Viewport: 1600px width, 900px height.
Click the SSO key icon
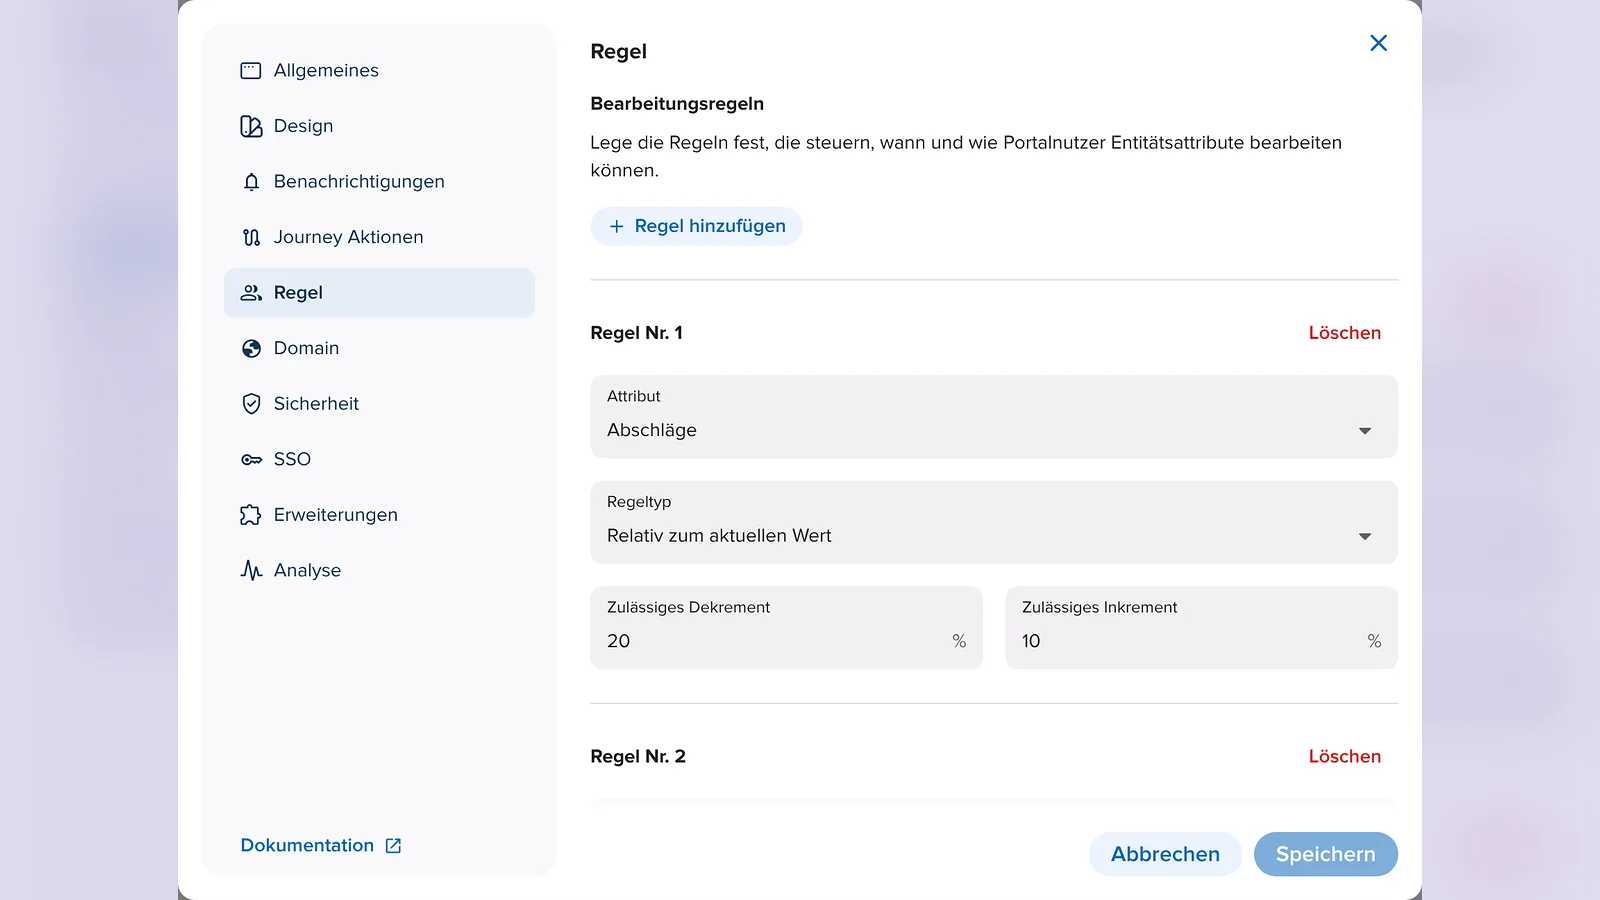click(x=251, y=460)
